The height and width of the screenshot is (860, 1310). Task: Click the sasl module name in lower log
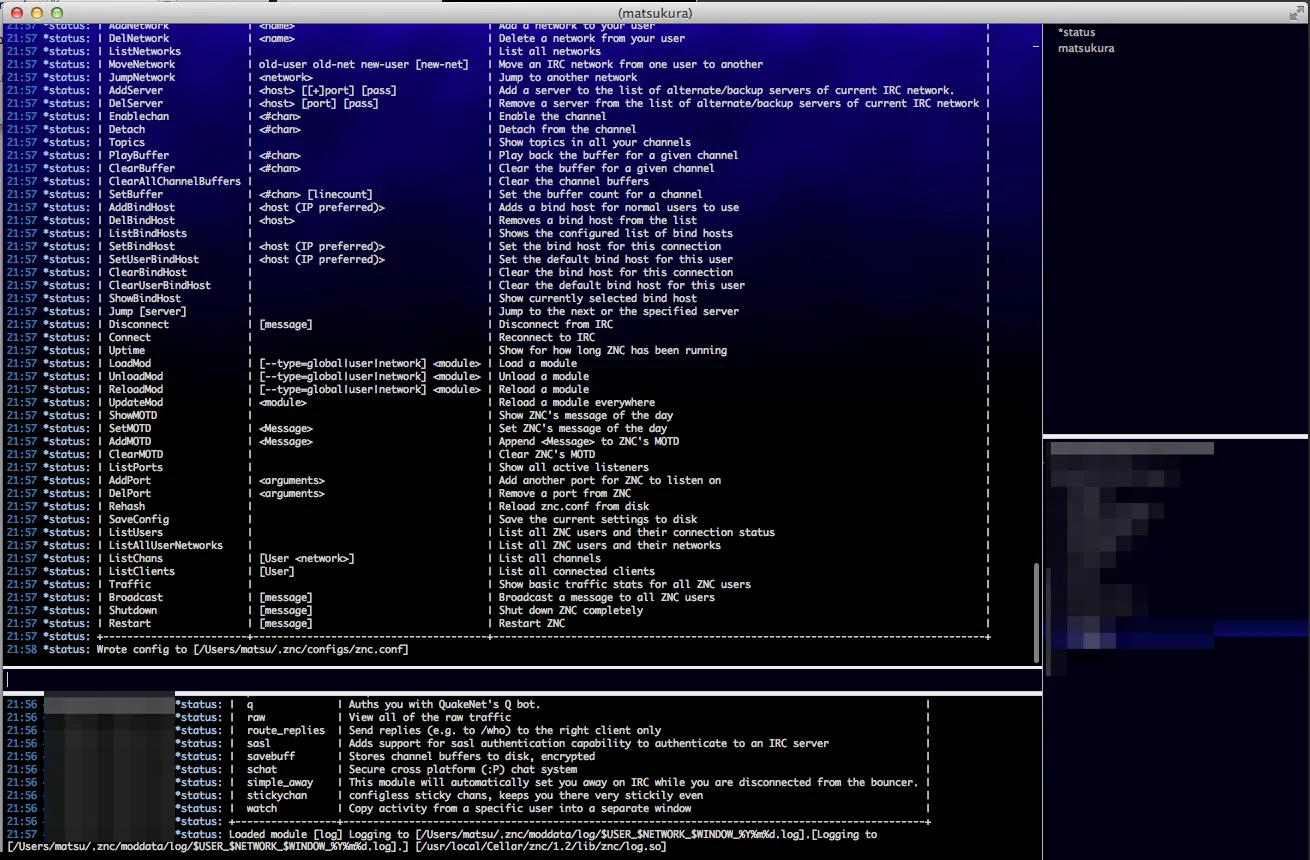pyautogui.click(x=259, y=744)
